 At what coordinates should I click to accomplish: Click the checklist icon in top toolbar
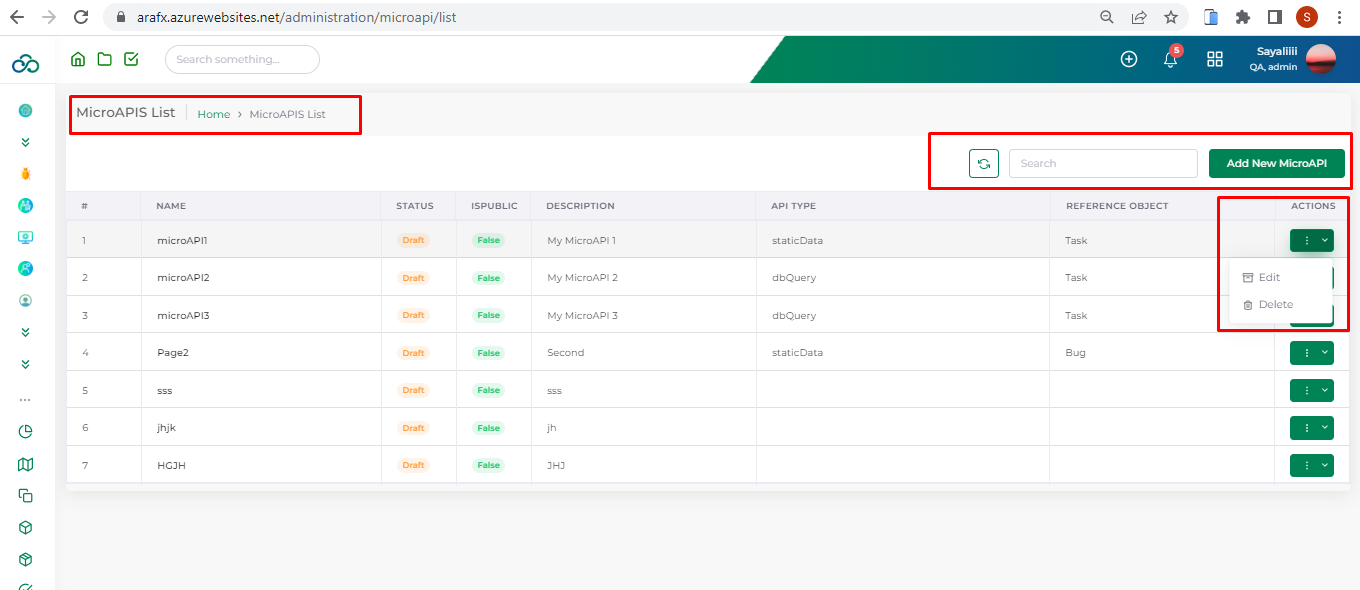click(131, 59)
